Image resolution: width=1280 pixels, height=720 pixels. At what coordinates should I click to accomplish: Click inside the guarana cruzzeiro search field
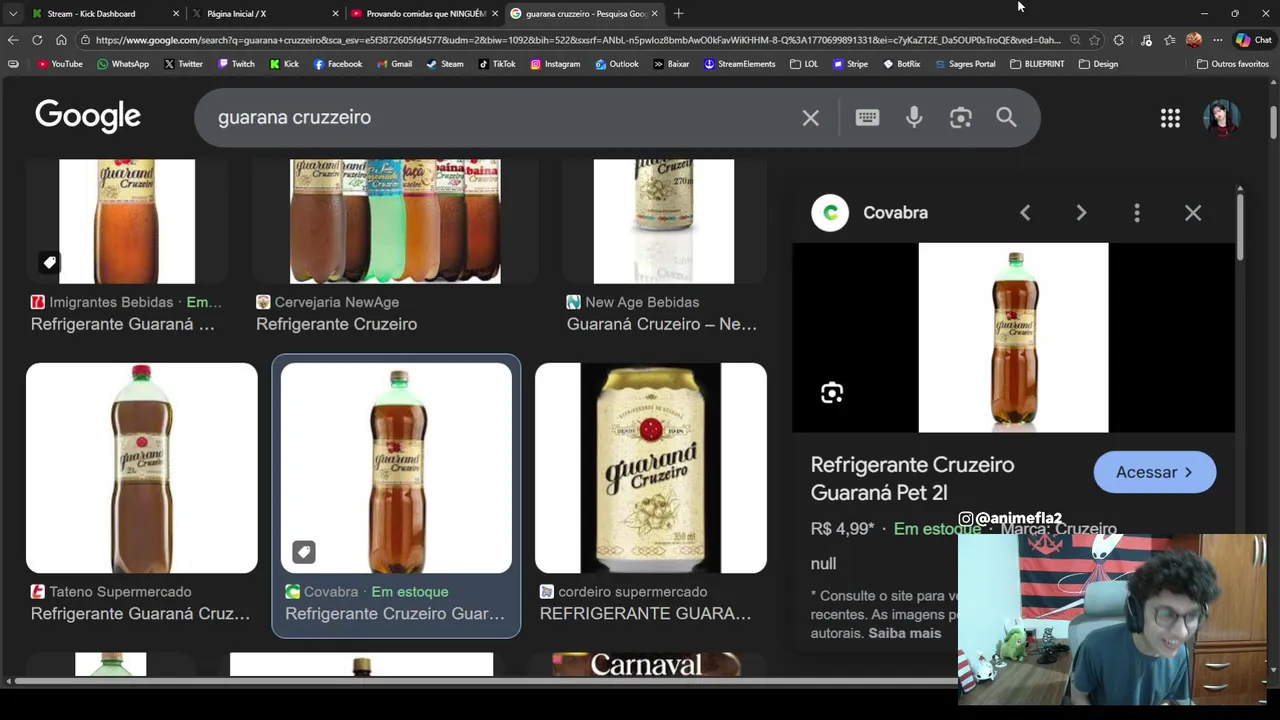click(500, 118)
